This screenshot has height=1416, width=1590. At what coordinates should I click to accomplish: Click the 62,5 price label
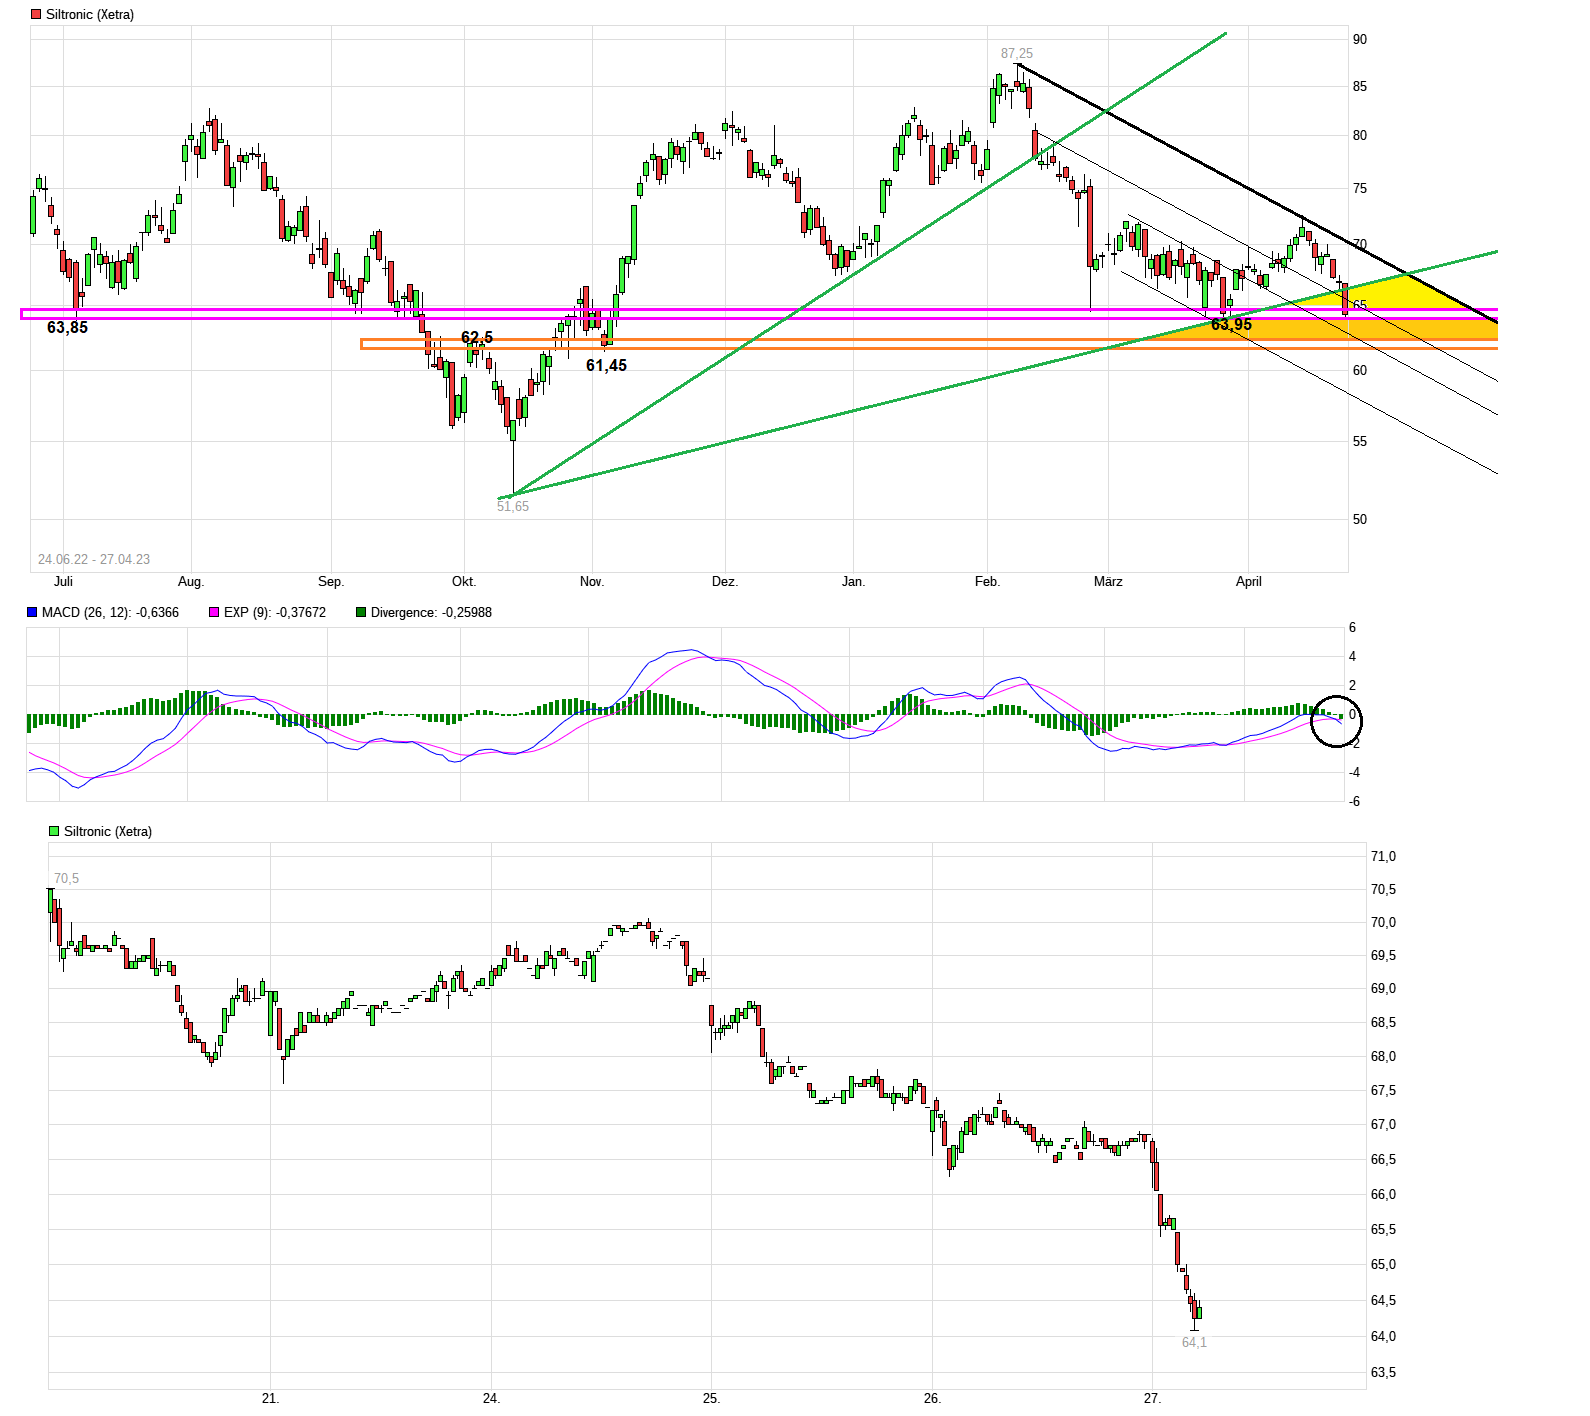(477, 337)
